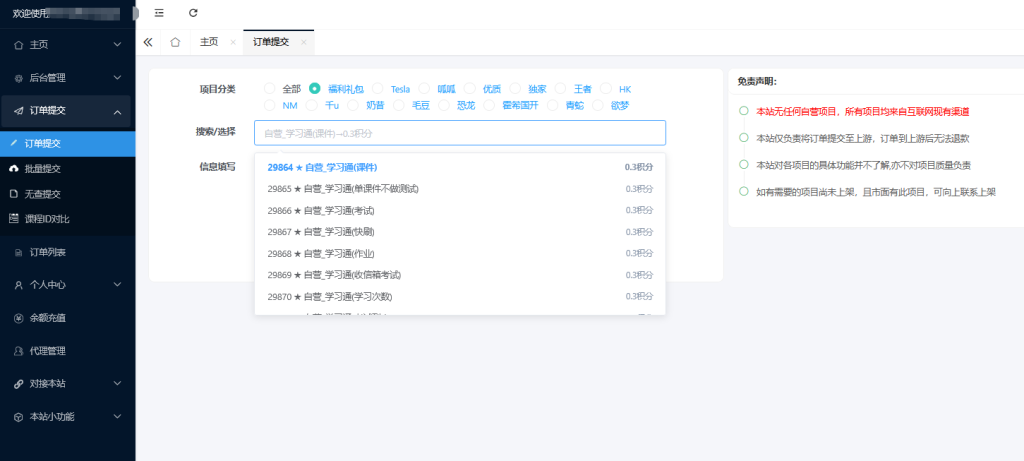Expand the 个人中心 sidebar menu chevron

coord(118,285)
